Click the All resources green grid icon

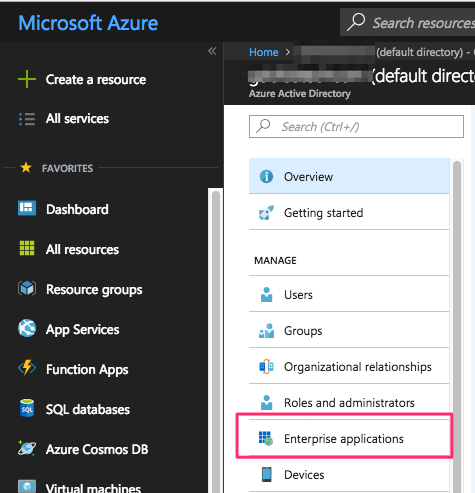click(27, 248)
